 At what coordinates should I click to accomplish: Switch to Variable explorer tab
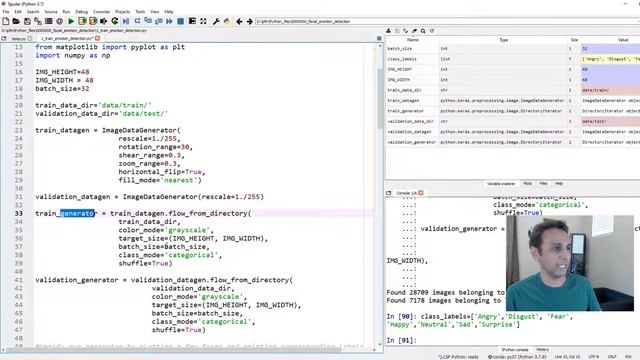click(x=501, y=184)
